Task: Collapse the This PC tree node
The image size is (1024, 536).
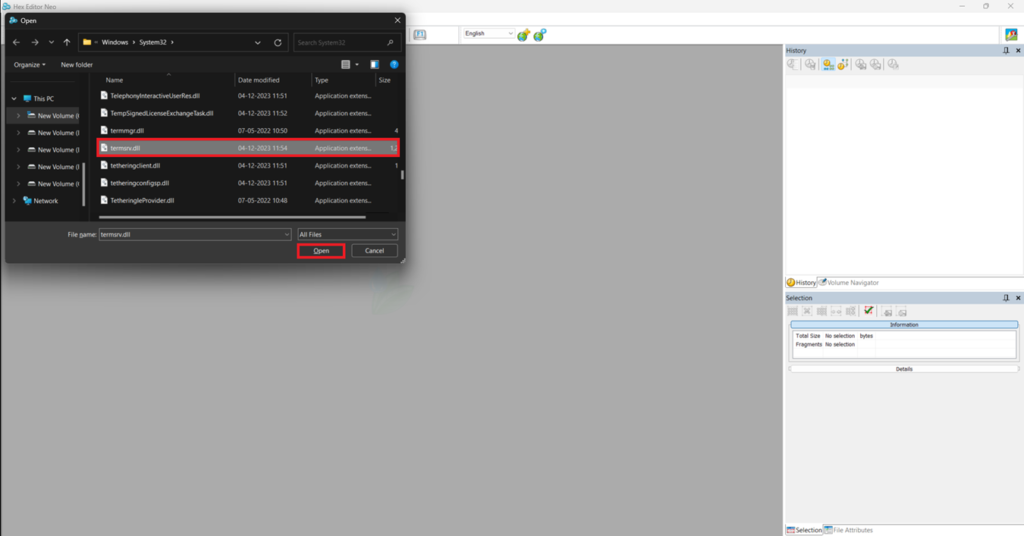Action: coord(14,99)
